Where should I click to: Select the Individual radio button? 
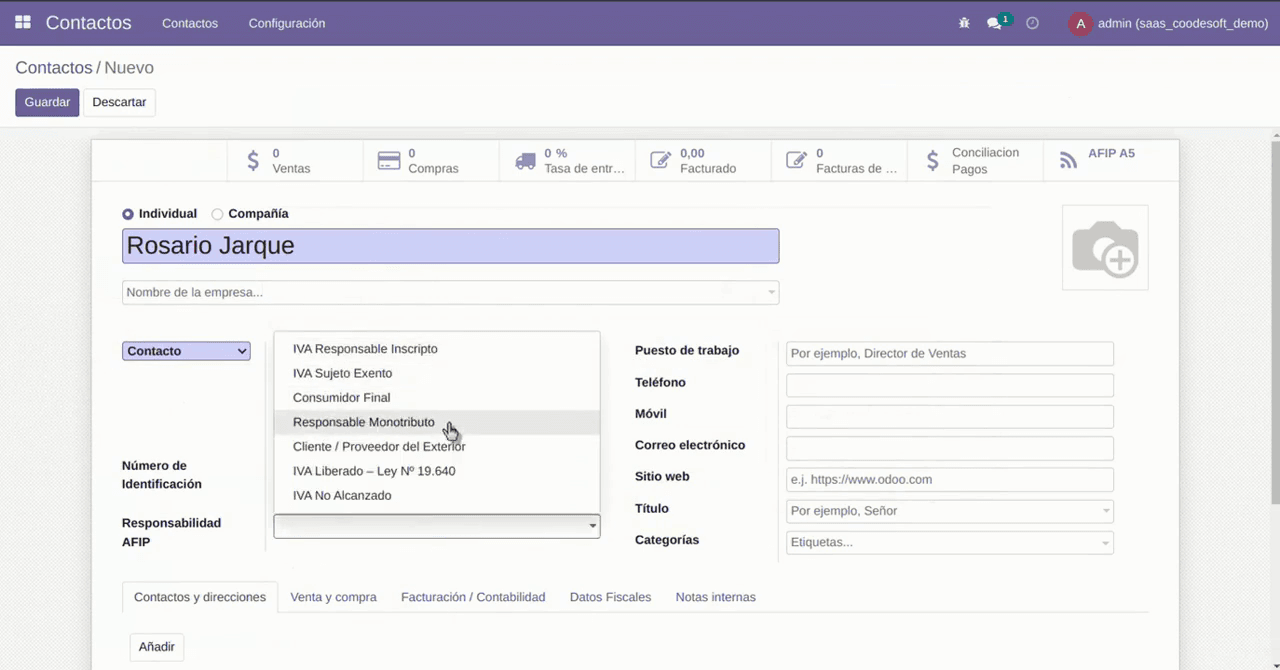[128, 214]
